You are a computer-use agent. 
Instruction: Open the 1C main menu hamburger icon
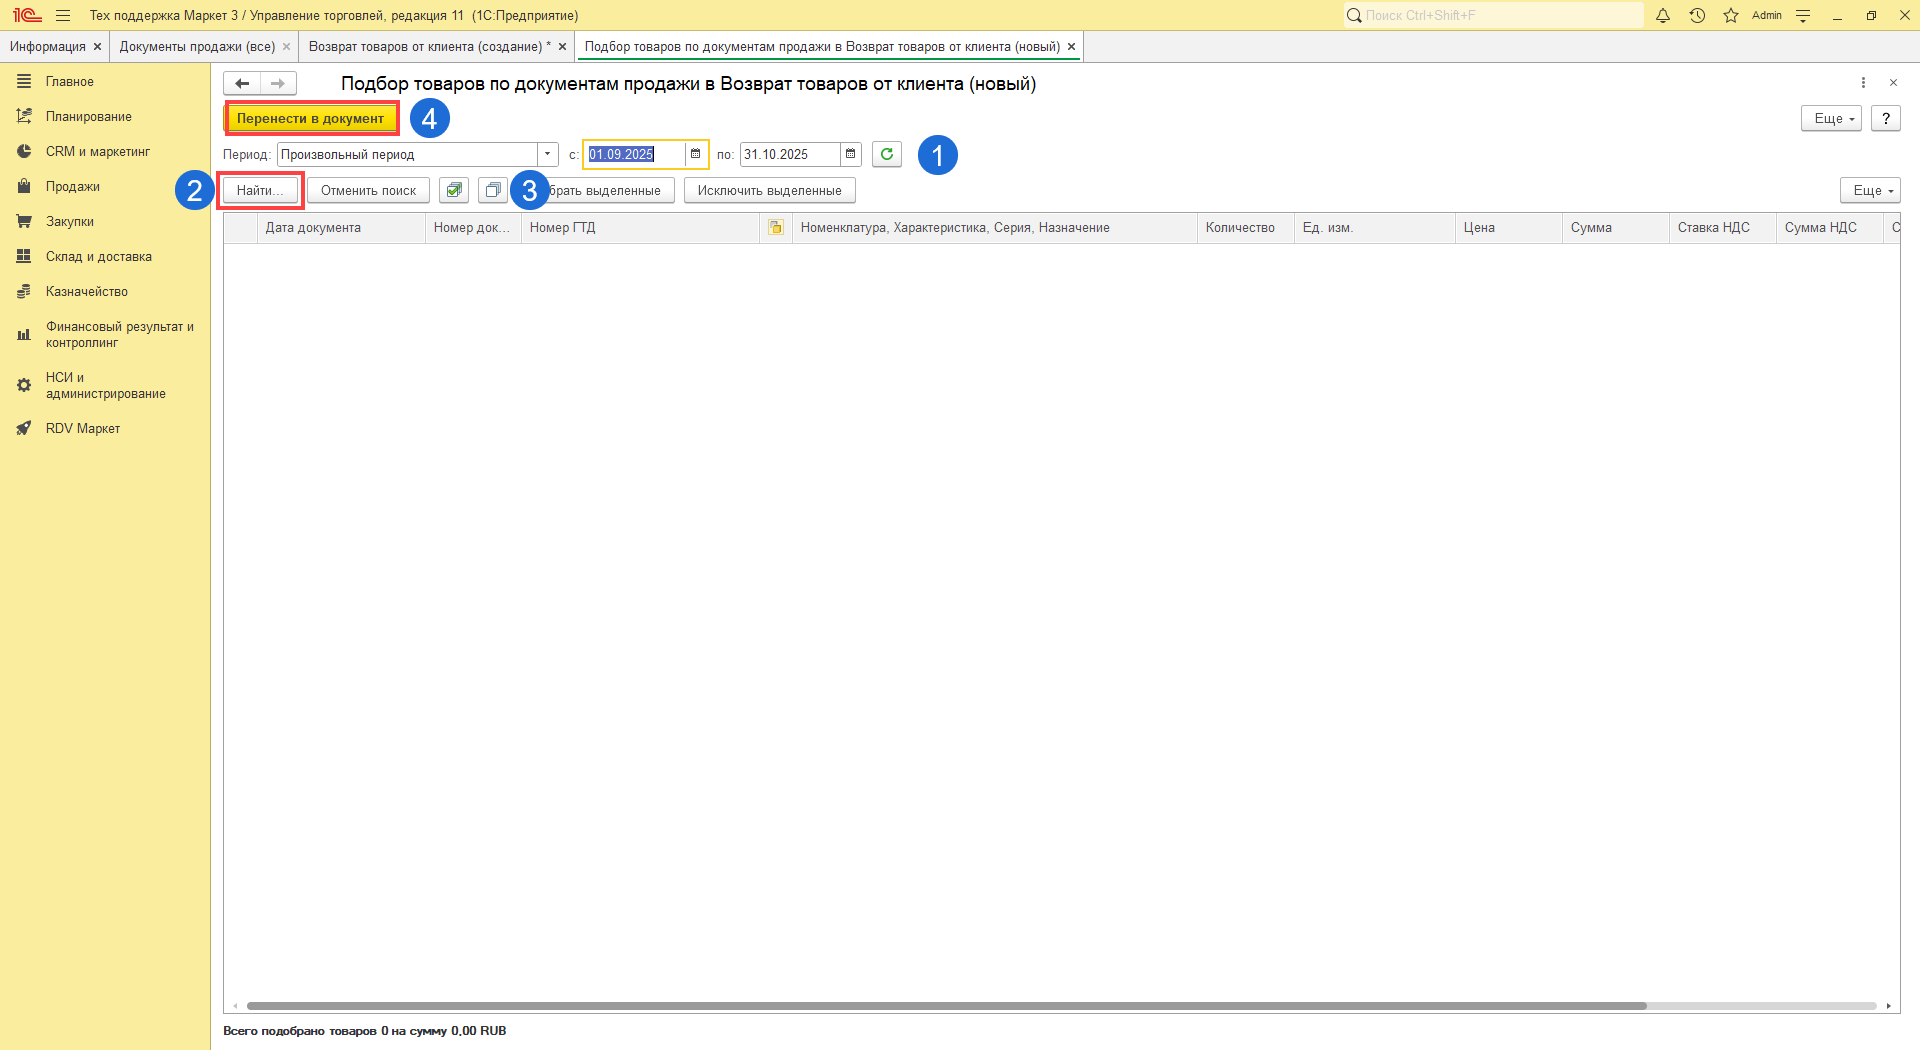pos(63,16)
